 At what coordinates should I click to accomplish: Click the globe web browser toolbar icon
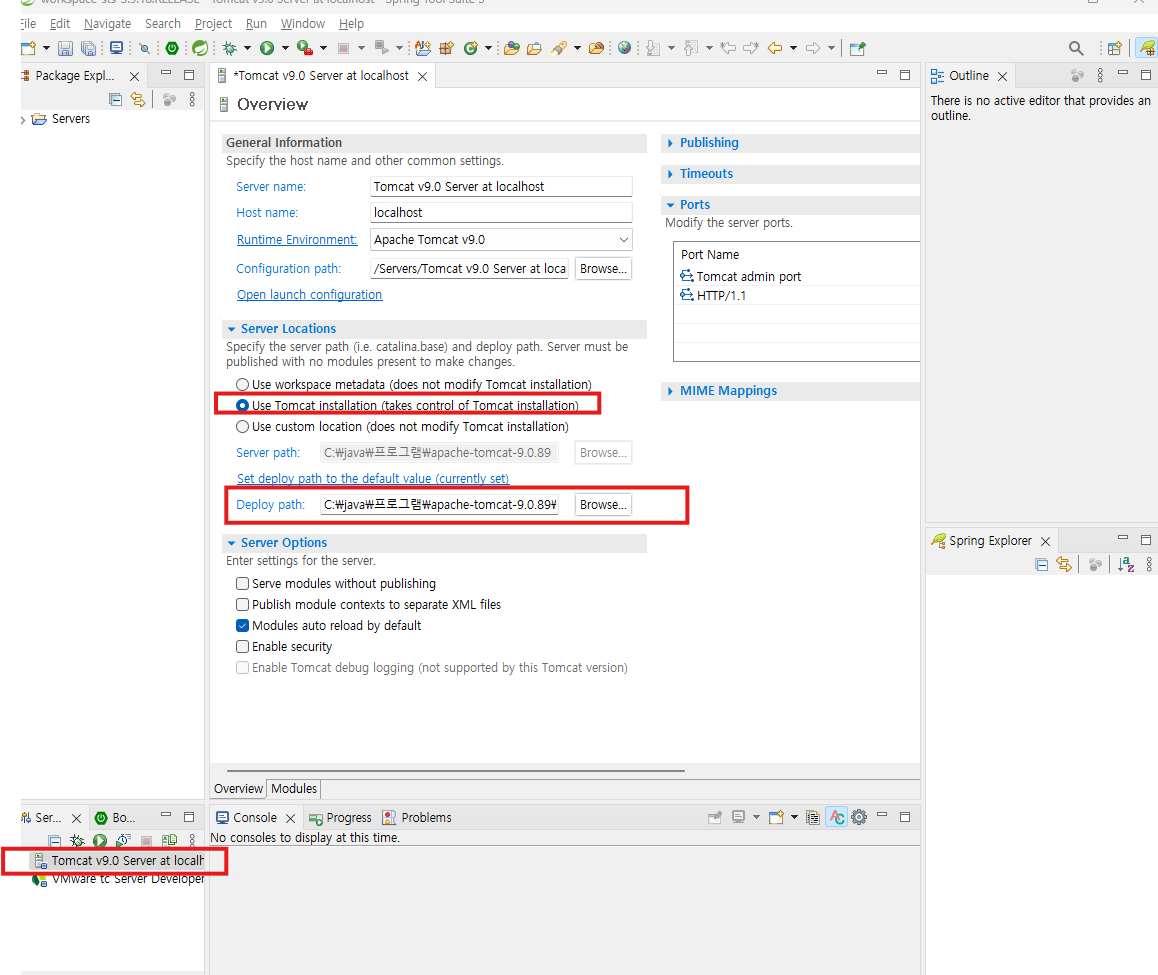click(625, 49)
